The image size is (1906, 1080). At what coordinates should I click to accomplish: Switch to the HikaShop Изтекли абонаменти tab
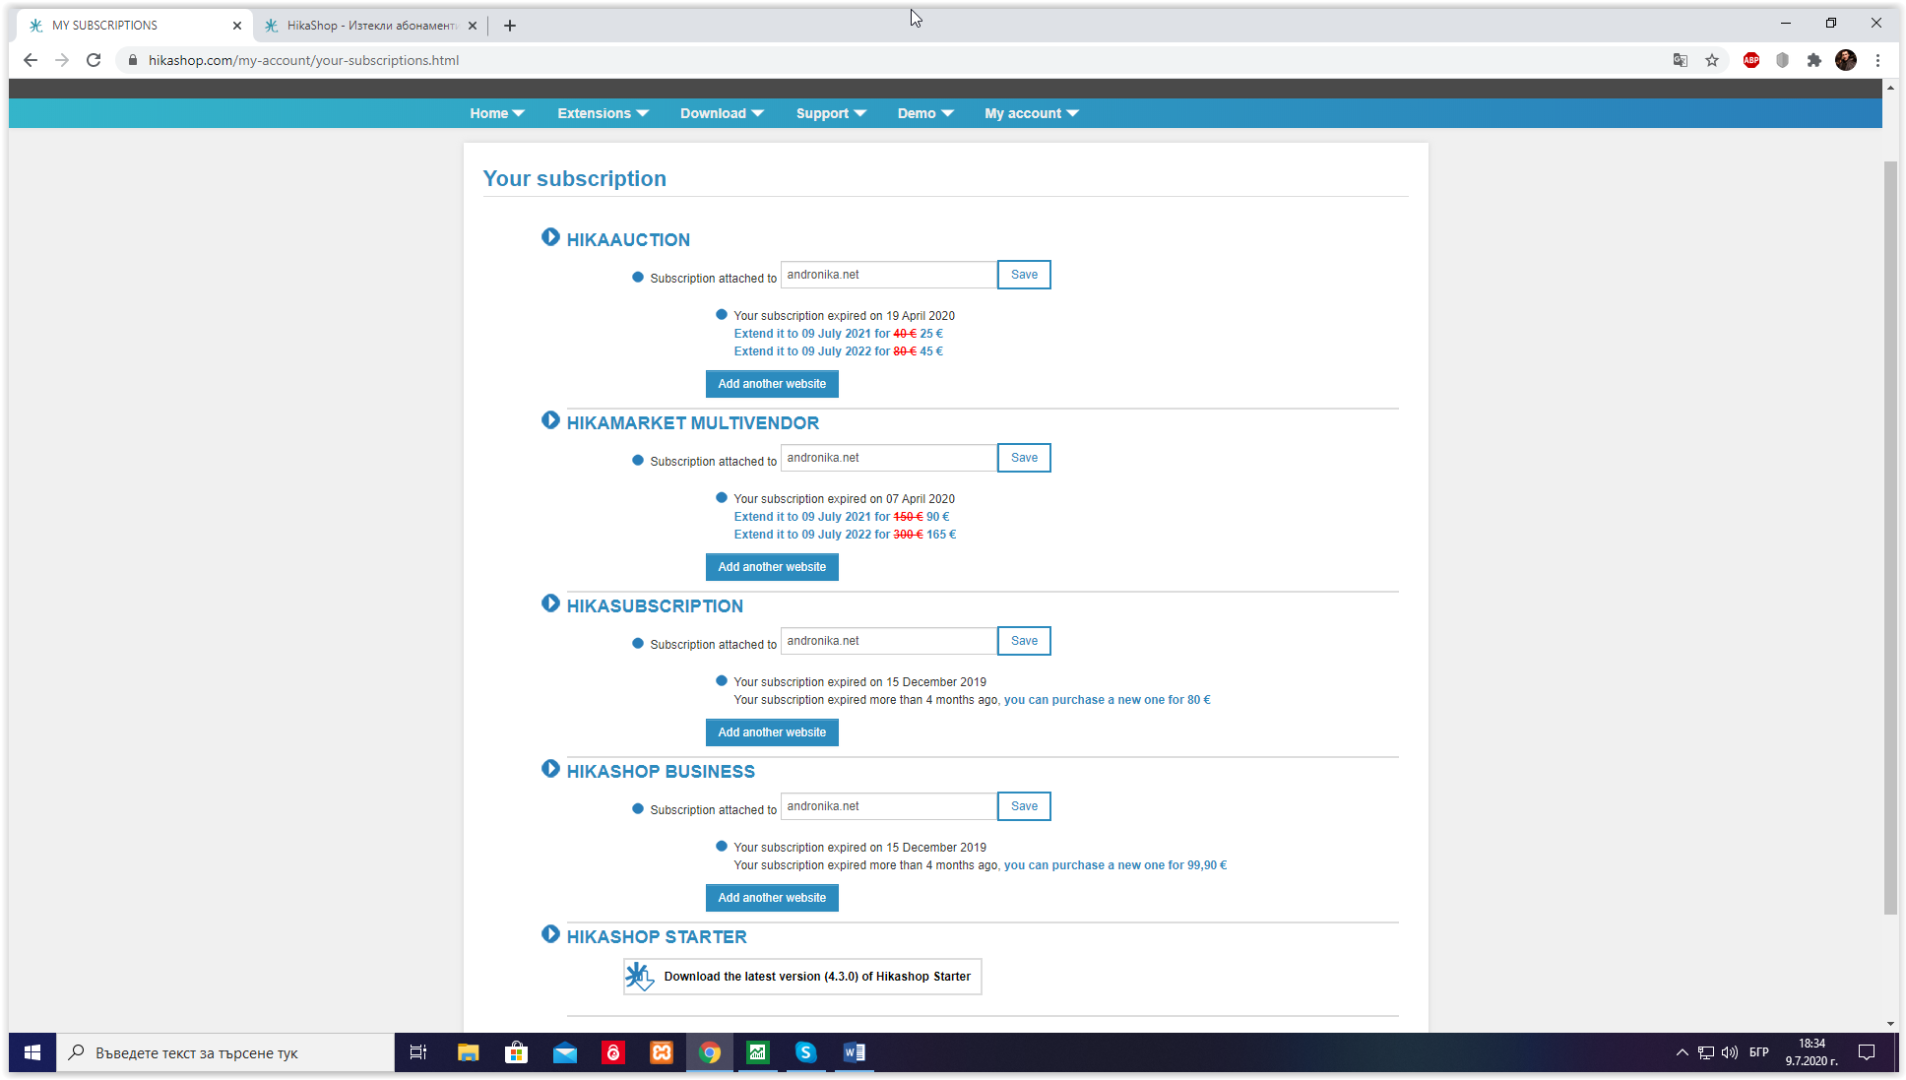click(368, 26)
